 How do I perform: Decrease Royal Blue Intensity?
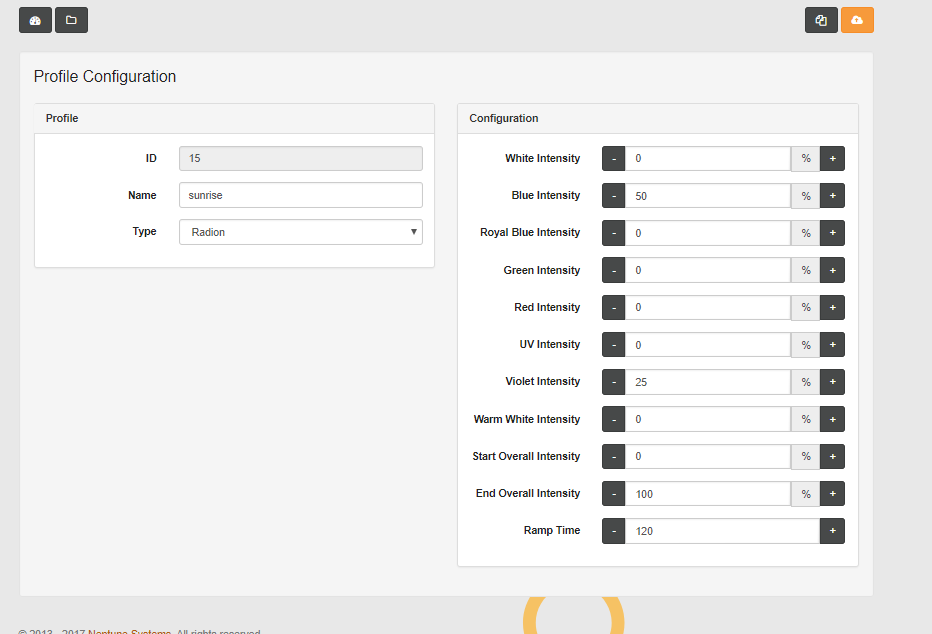(613, 233)
